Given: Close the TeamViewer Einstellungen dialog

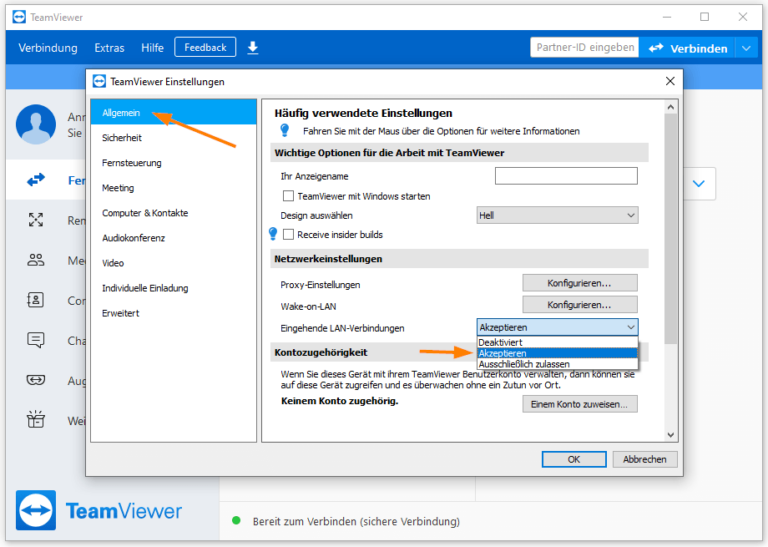Looking at the screenshot, I should point(670,81).
